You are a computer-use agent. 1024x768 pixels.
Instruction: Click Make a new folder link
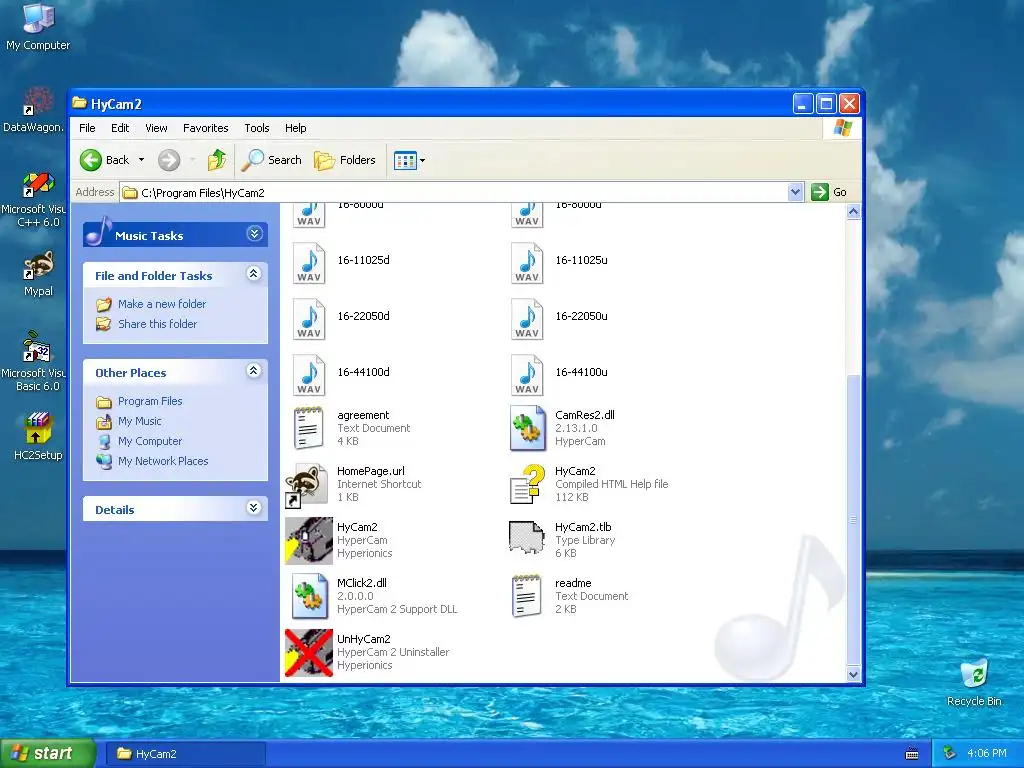click(x=162, y=304)
